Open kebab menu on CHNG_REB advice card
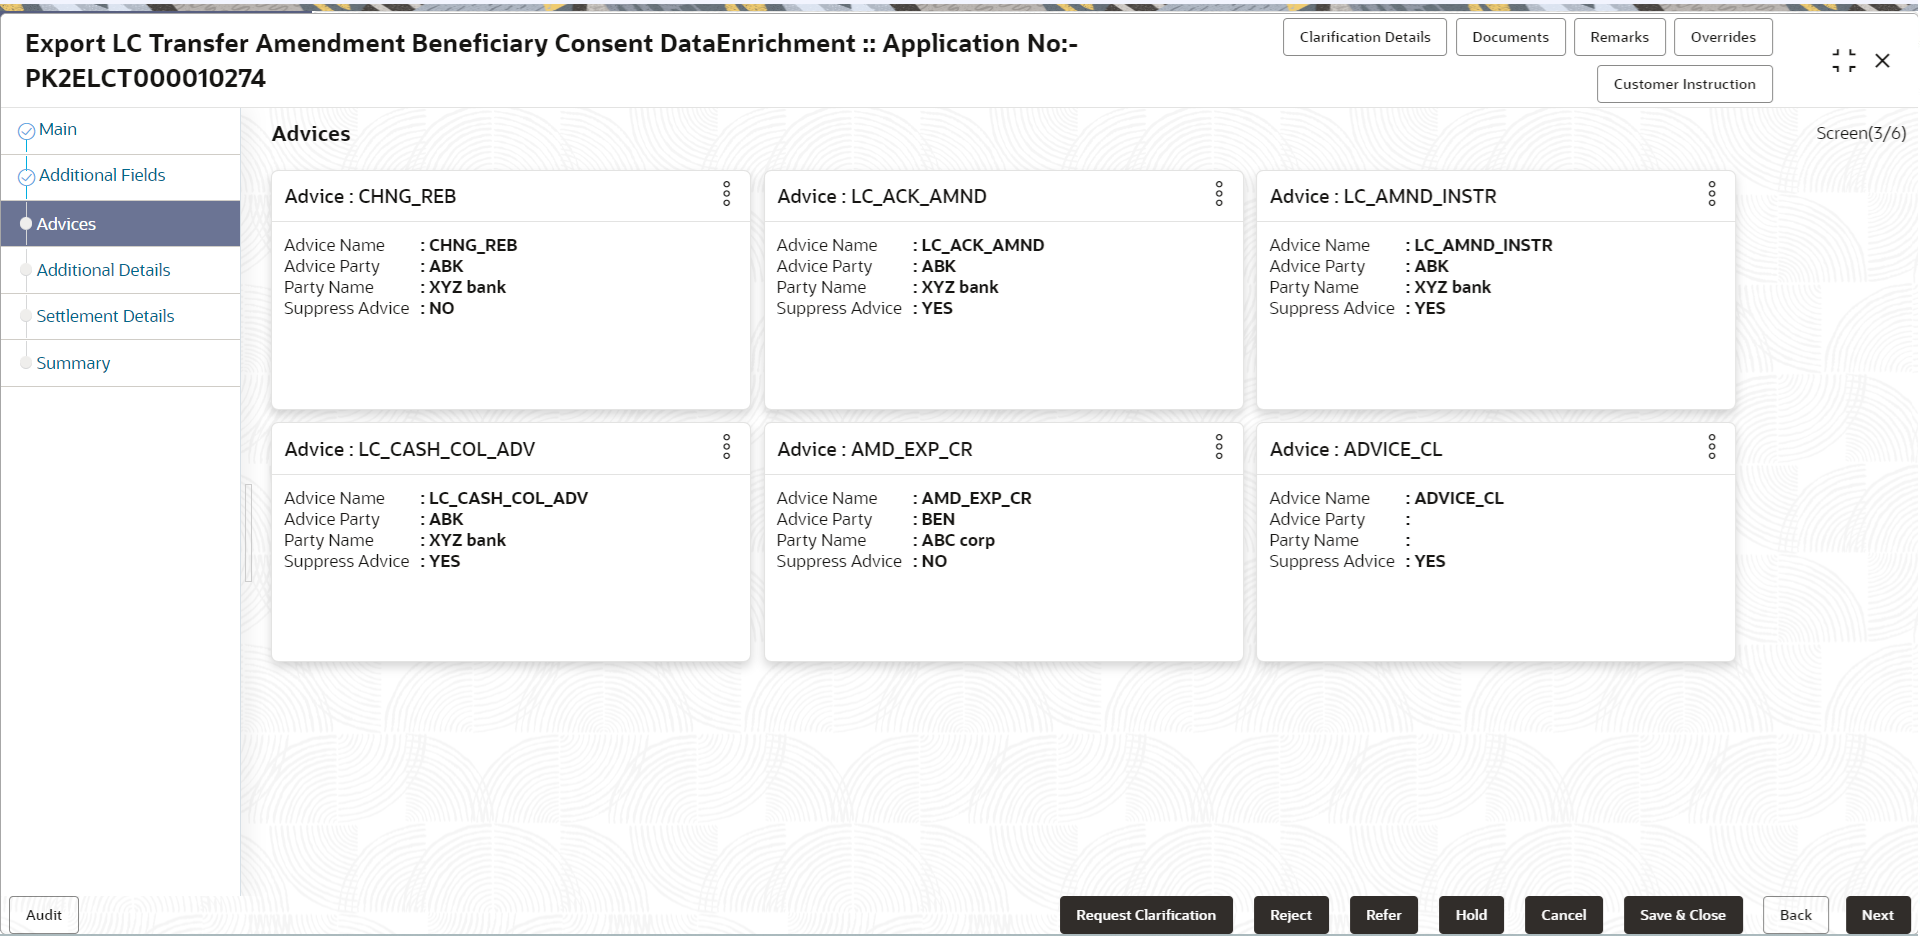 (727, 194)
